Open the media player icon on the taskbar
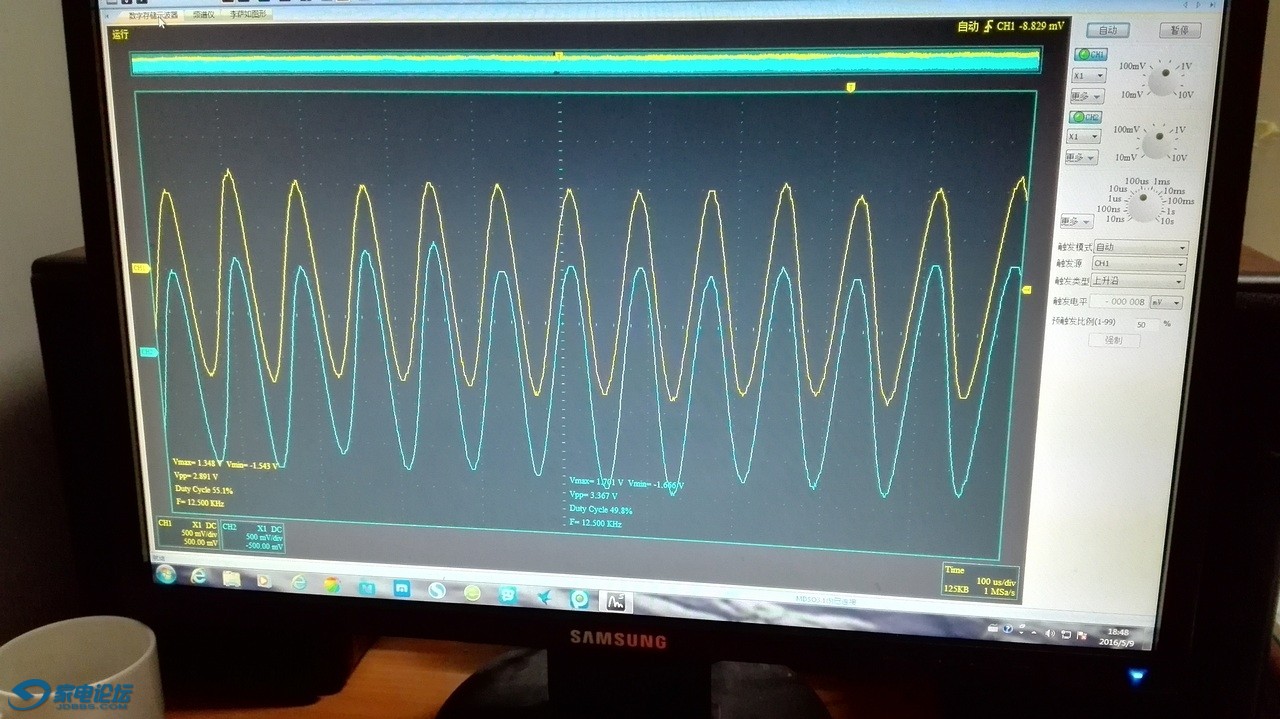This screenshot has width=1280, height=719. click(264, 580)
